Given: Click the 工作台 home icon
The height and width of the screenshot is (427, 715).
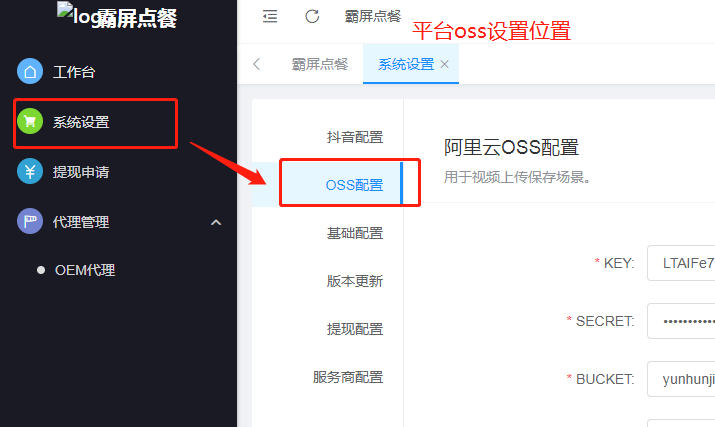Looking at the screenshot, I should click(30, 71).
